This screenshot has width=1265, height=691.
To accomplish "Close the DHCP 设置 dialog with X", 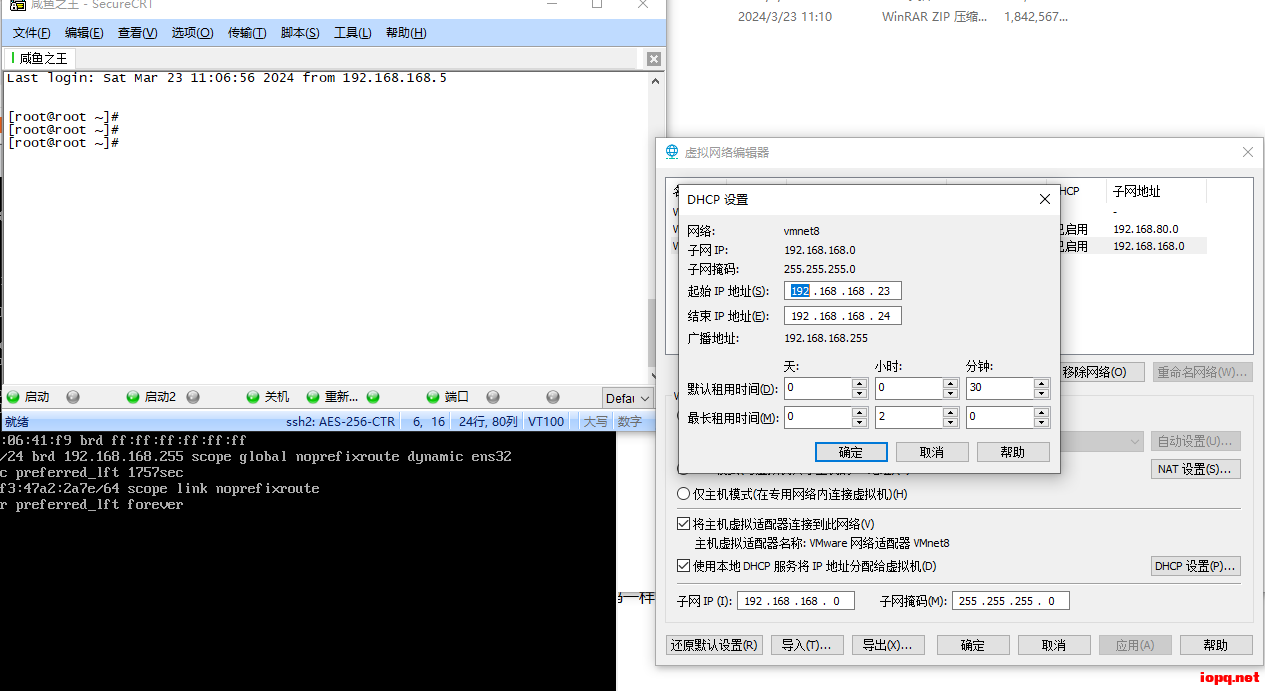I will click(1045, 199).
